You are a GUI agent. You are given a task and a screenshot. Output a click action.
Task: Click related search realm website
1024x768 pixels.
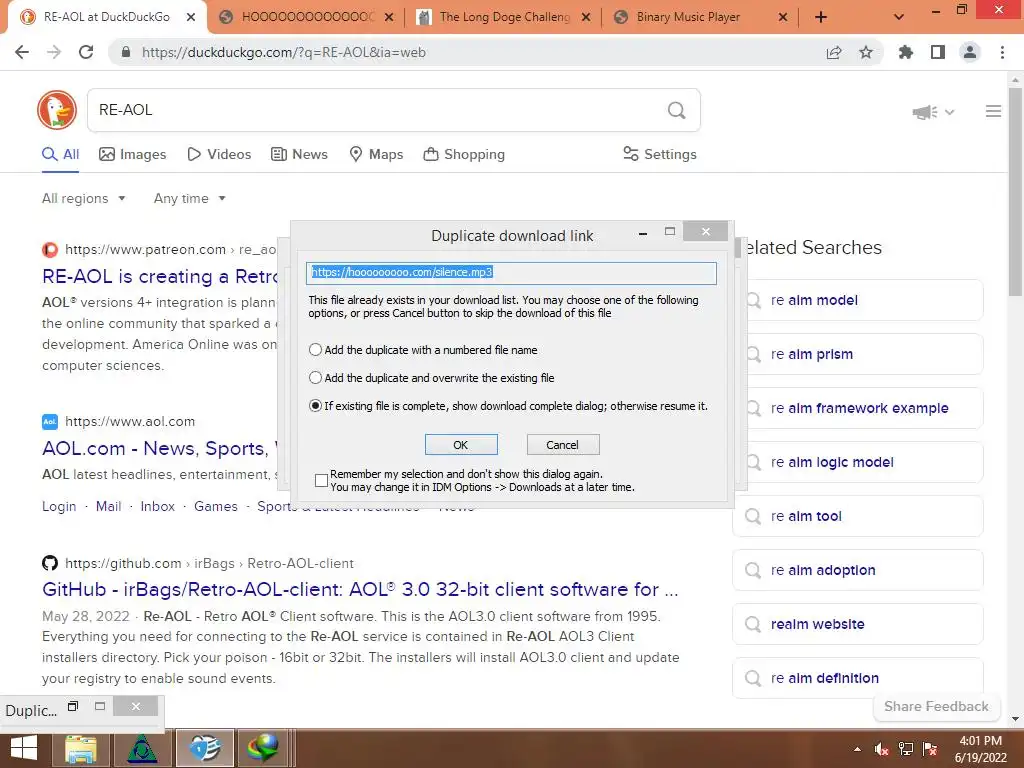tap(857, 624)
